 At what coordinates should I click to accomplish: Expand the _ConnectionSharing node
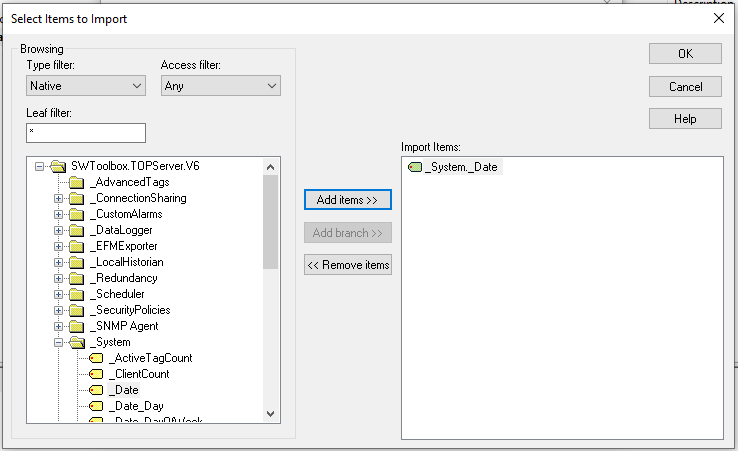point(58,198)
